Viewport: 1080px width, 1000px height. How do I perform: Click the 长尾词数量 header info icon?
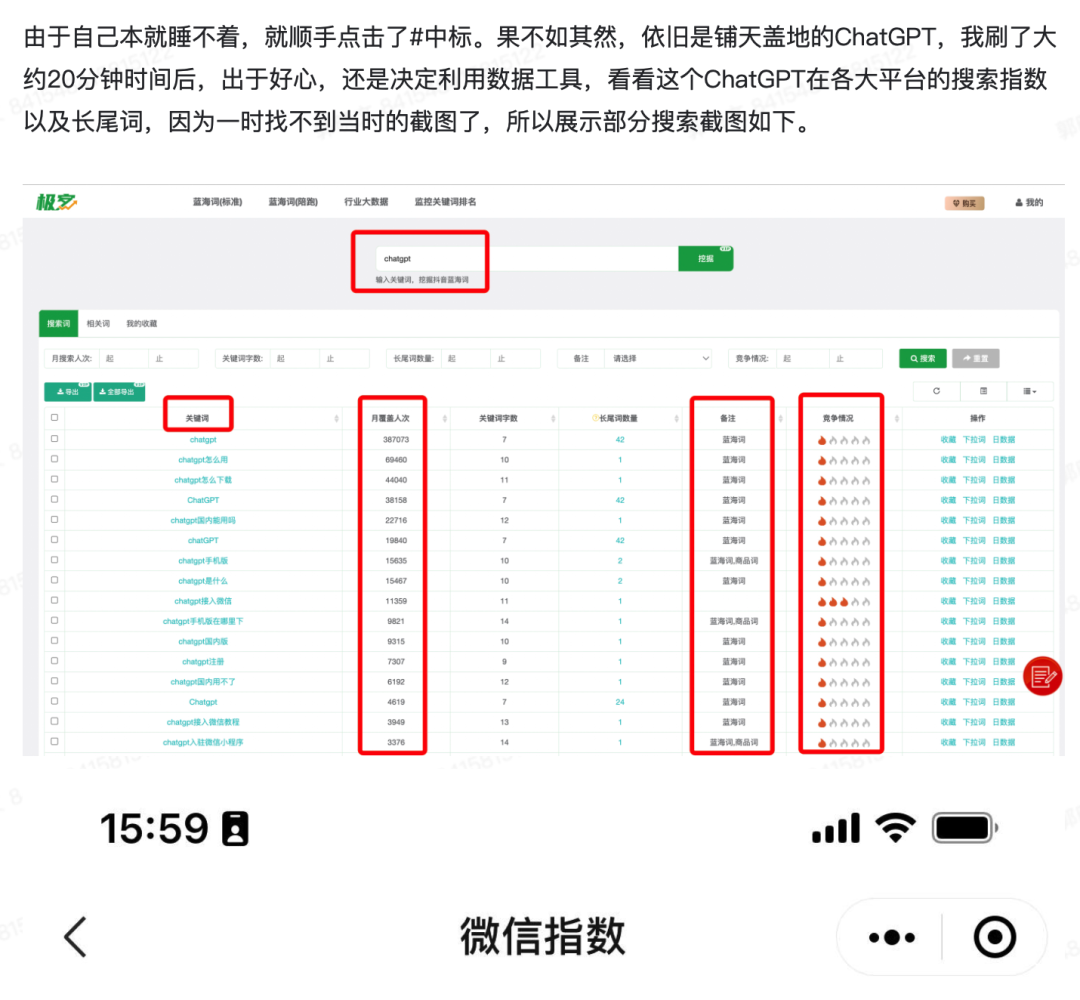click(595, 418)
